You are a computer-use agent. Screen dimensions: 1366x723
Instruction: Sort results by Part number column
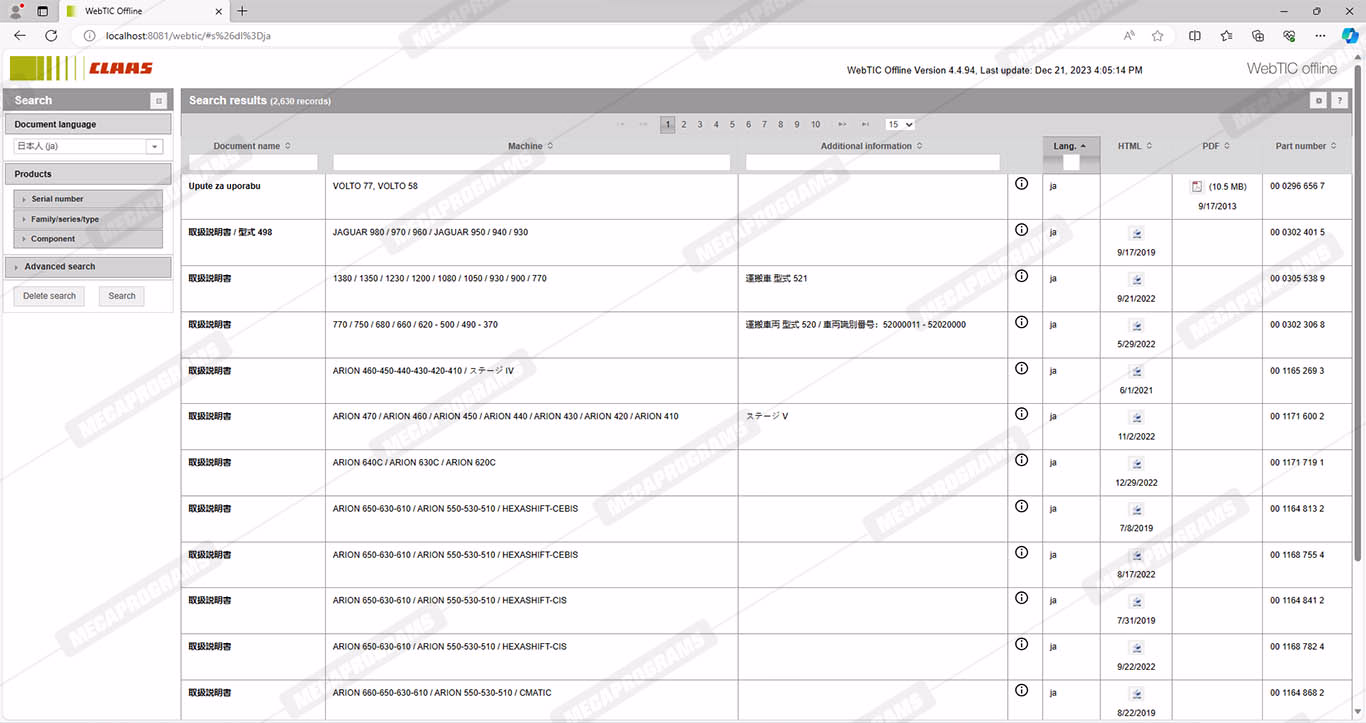coord(1306,146)
